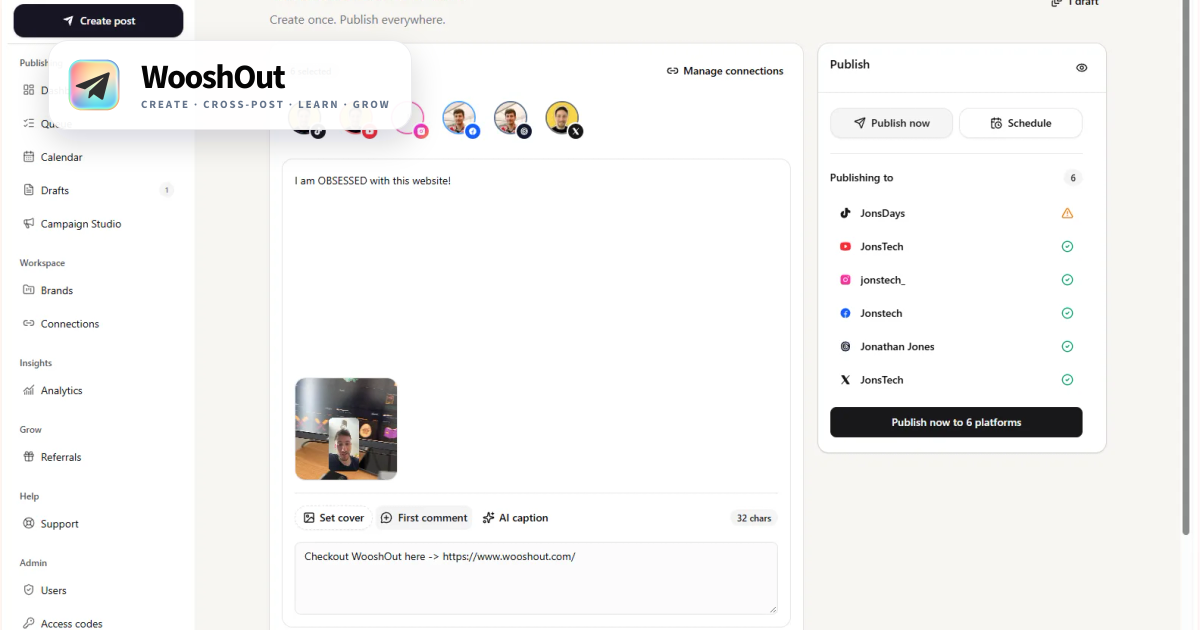Select the Publish now tab
The image size is (1200, 630).
[x=891, y=123]
